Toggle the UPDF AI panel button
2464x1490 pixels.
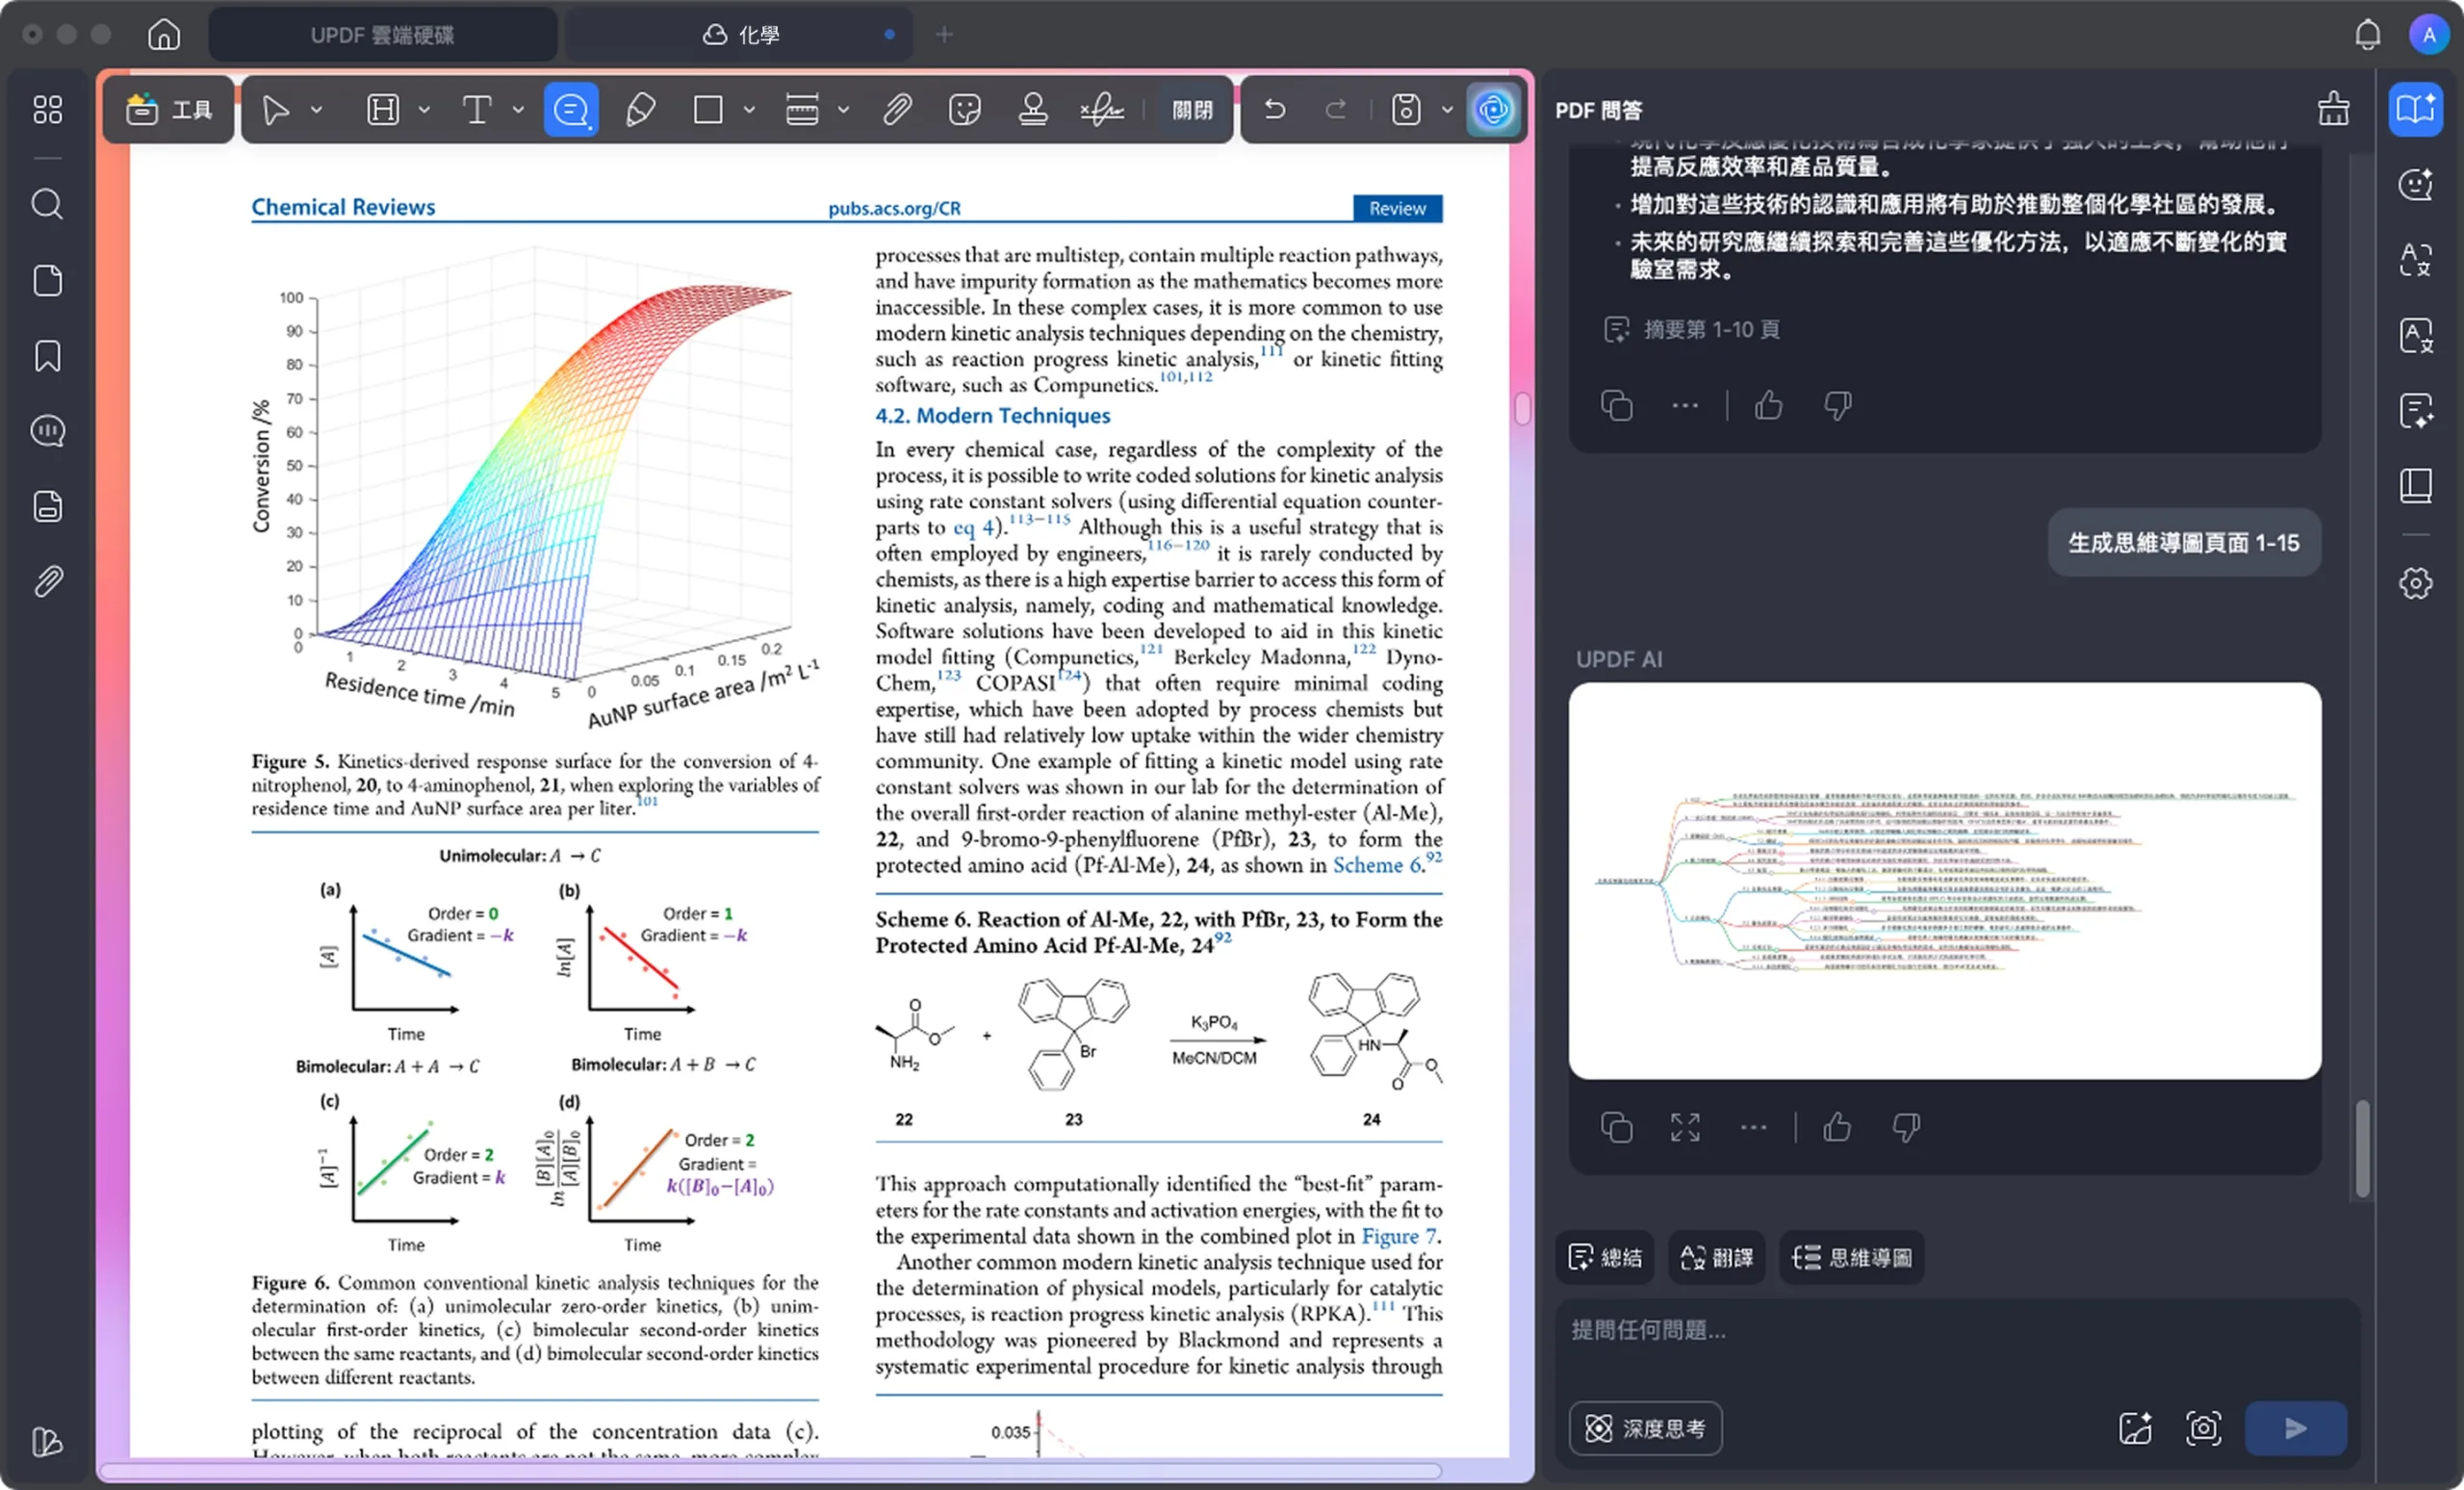(1493, 109)
